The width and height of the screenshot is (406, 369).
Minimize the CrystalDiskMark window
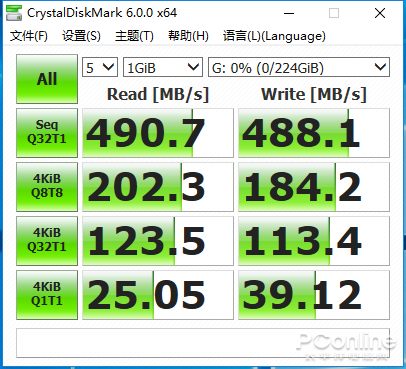pyautogui.click(x=289, y=13)
